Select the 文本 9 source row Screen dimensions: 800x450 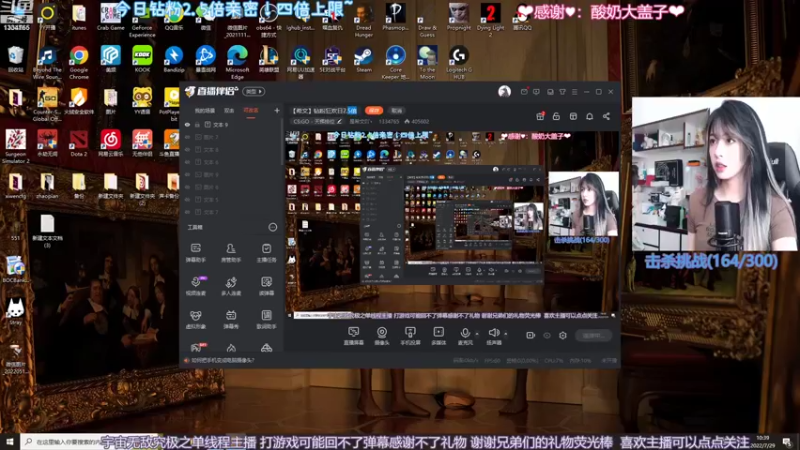point(232,124)
